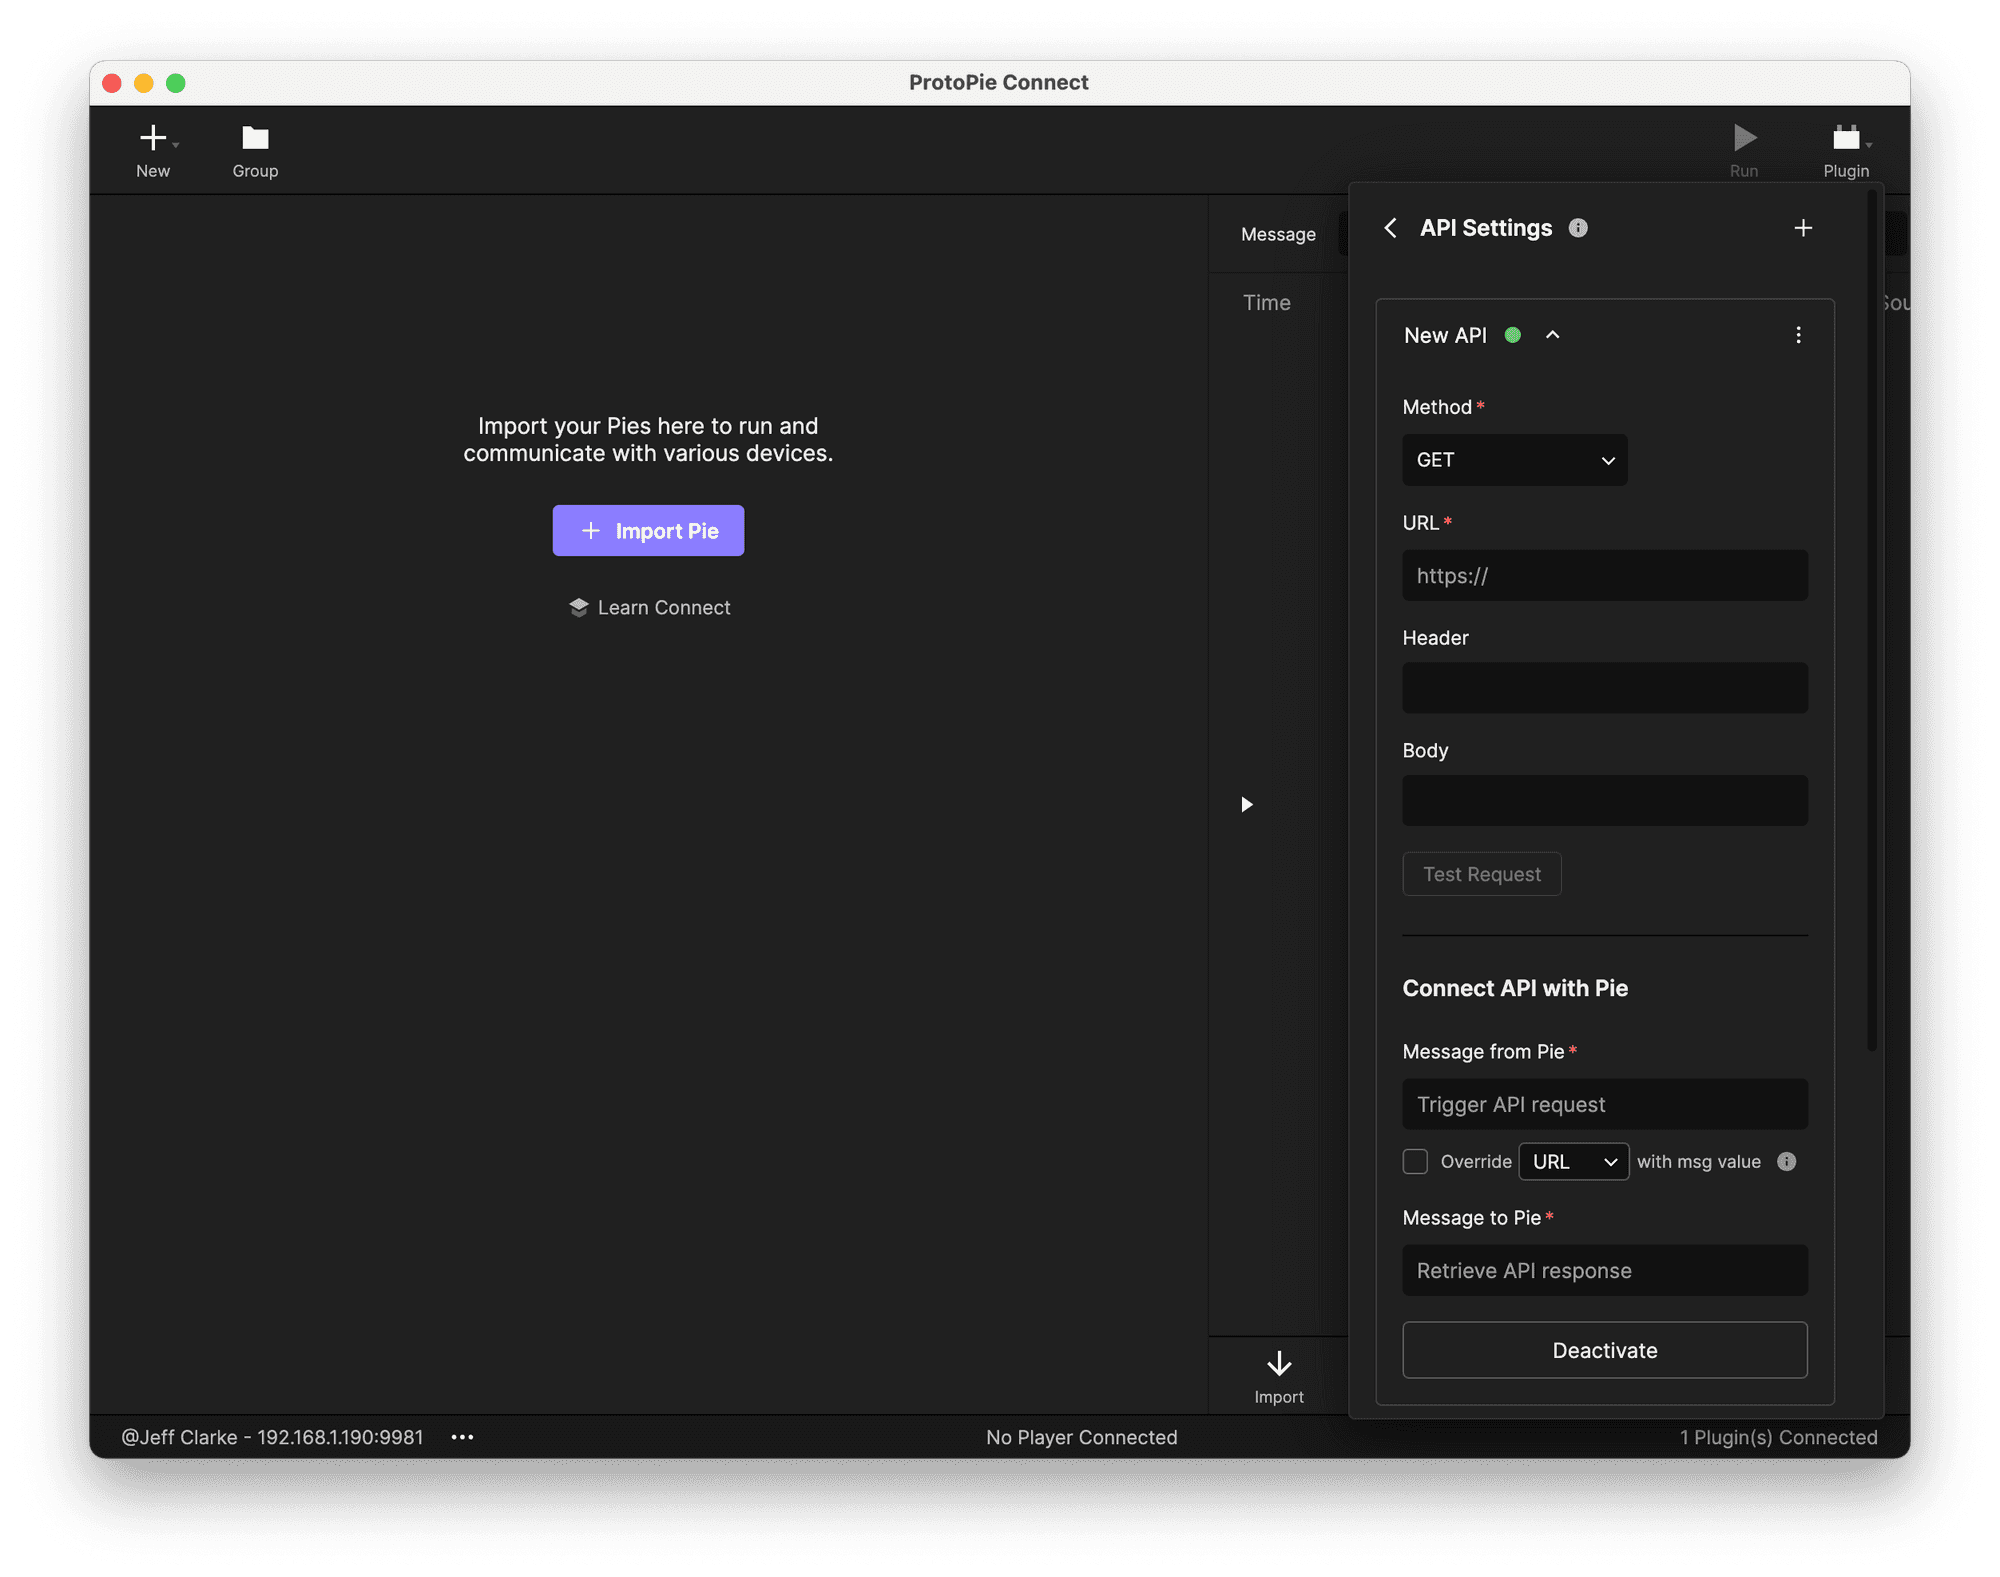Click the API panel scrollbar
The image size is (2000, 1577).
(x=1872, y=620)
